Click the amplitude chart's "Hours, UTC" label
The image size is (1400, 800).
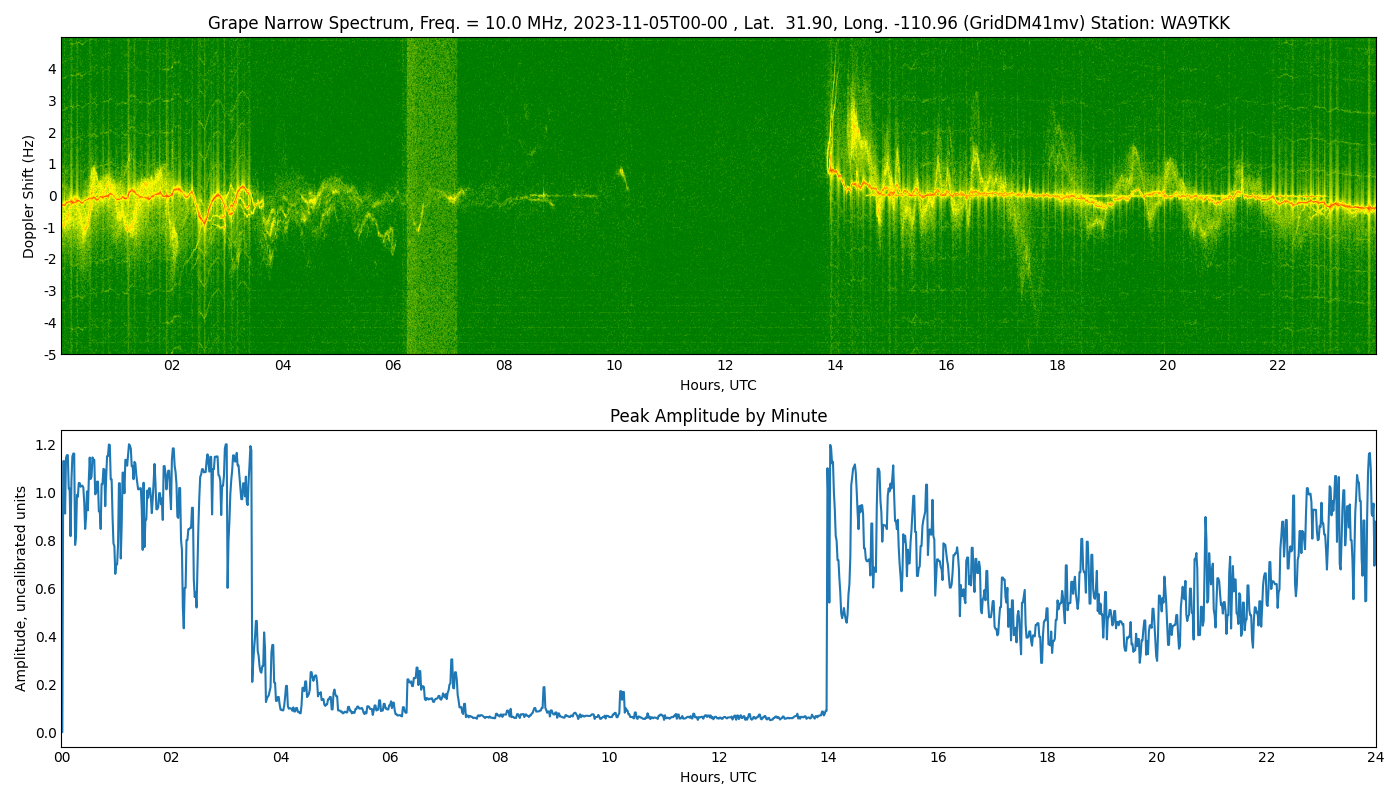(718, 777)
